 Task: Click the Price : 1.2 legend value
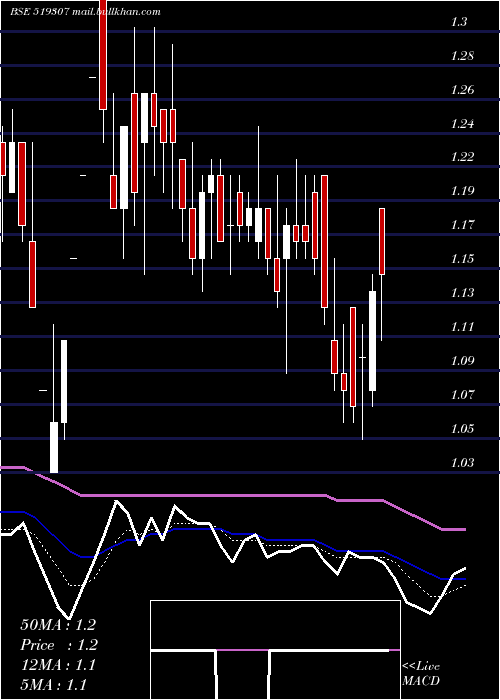point(59,645)
